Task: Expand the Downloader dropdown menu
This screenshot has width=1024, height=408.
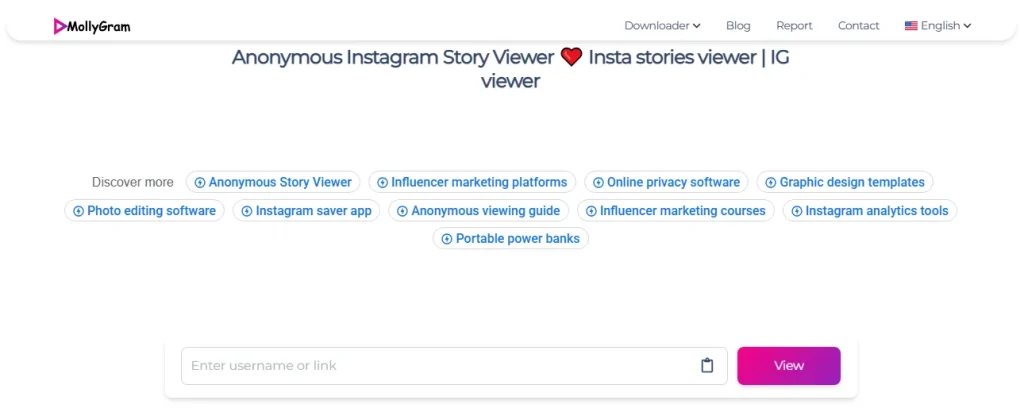Action: (662, 26)
